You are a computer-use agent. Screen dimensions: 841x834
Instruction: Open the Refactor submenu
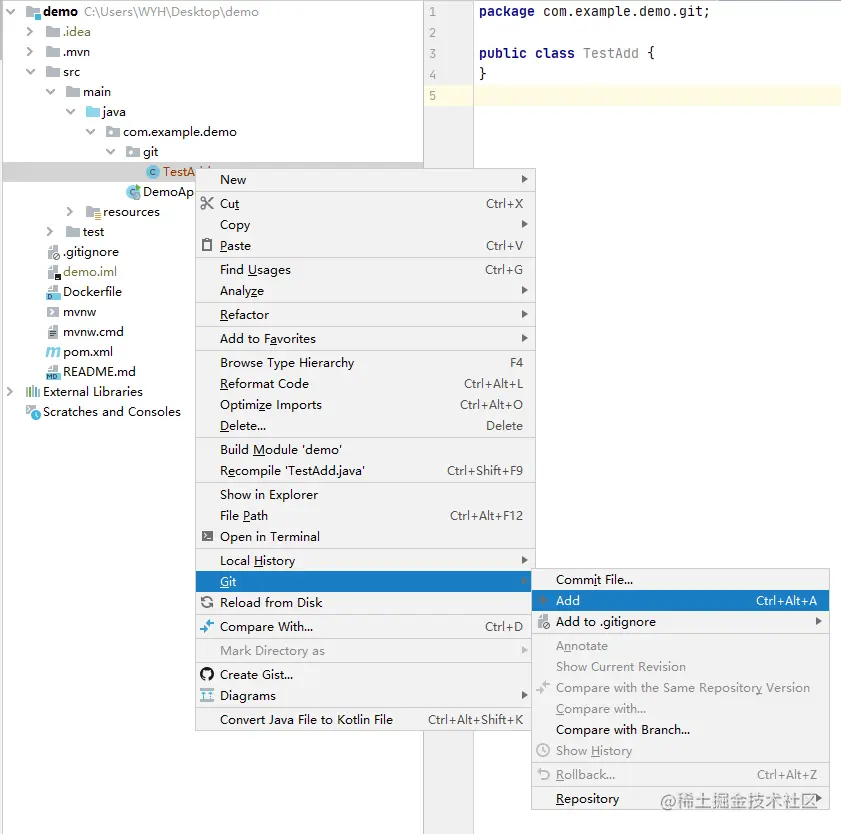(365, 314)
